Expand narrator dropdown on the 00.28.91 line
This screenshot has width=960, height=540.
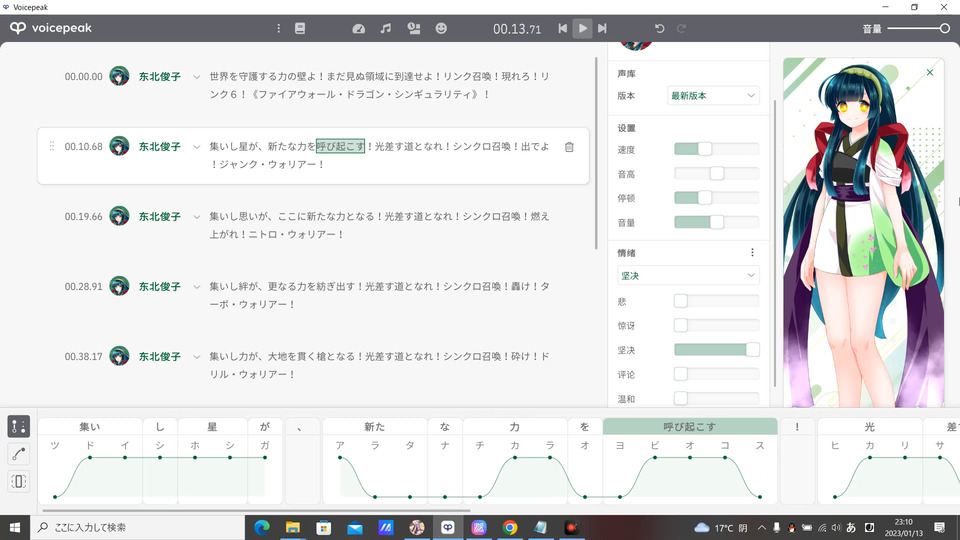click(x=197, y=287)
